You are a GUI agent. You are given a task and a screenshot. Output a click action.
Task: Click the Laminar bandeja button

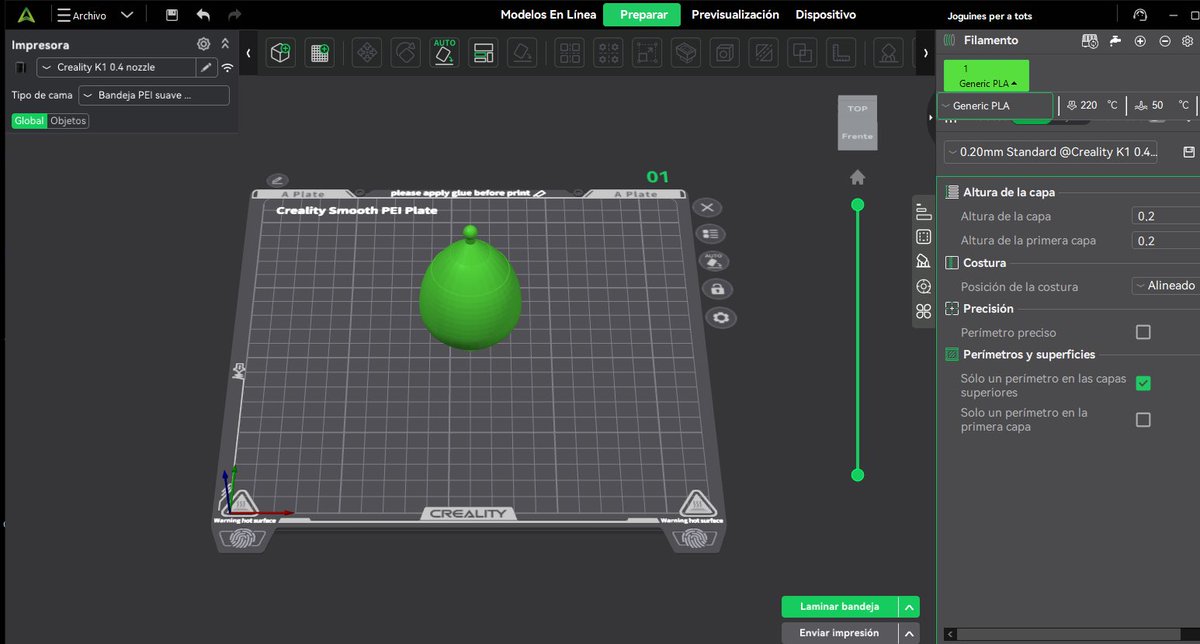point(840,607)
